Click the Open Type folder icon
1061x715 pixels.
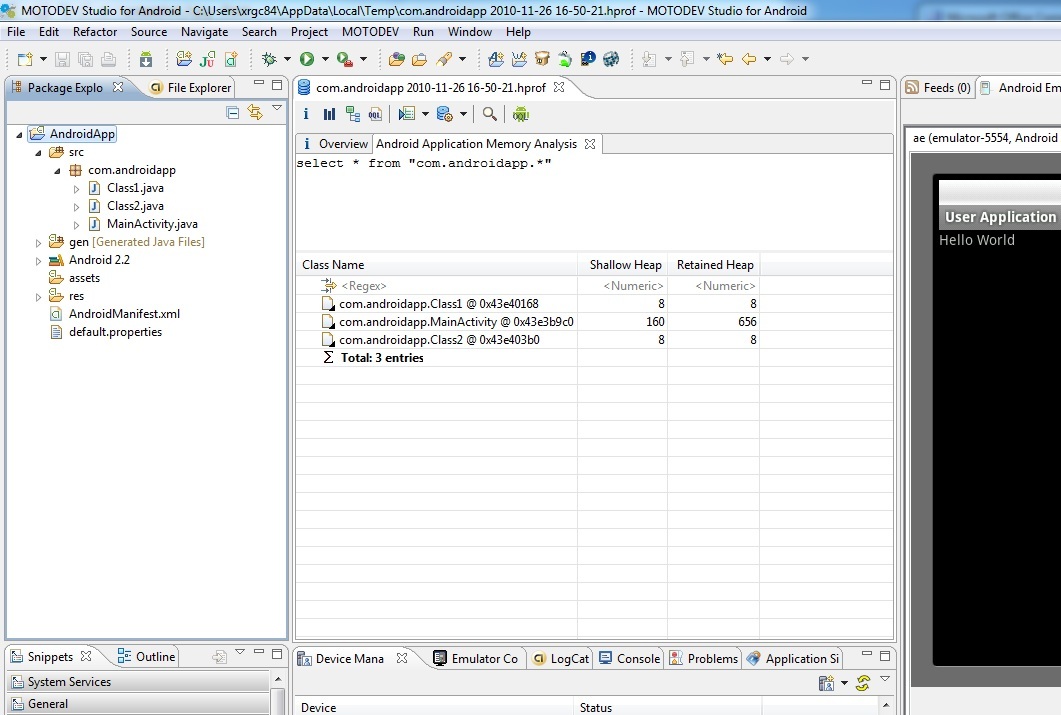pyautogui.click(x=397, y=60)
